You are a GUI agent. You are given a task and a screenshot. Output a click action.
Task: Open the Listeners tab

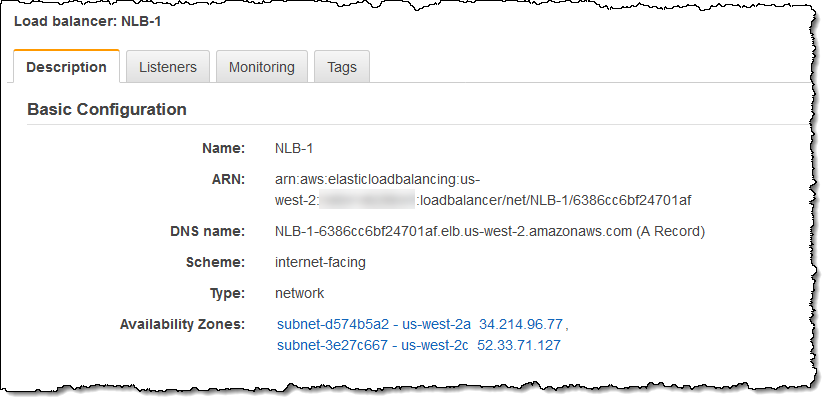click(x=168, y=67)
